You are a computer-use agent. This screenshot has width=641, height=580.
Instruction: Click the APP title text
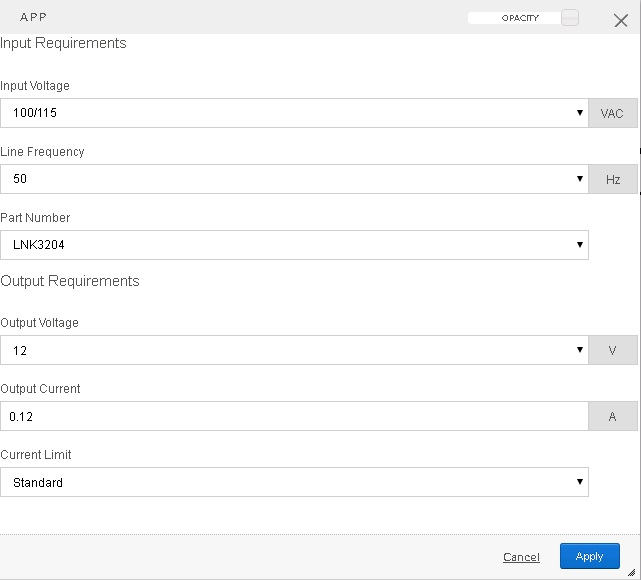(33, 17)
